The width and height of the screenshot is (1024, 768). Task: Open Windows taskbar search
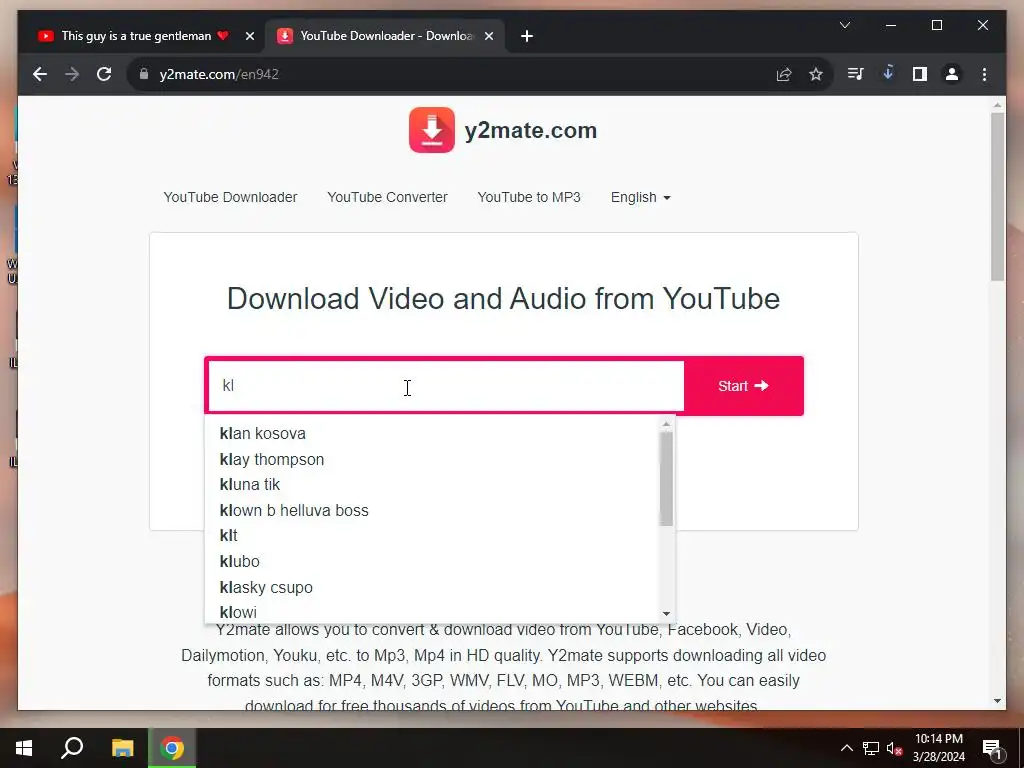[72, 748]
